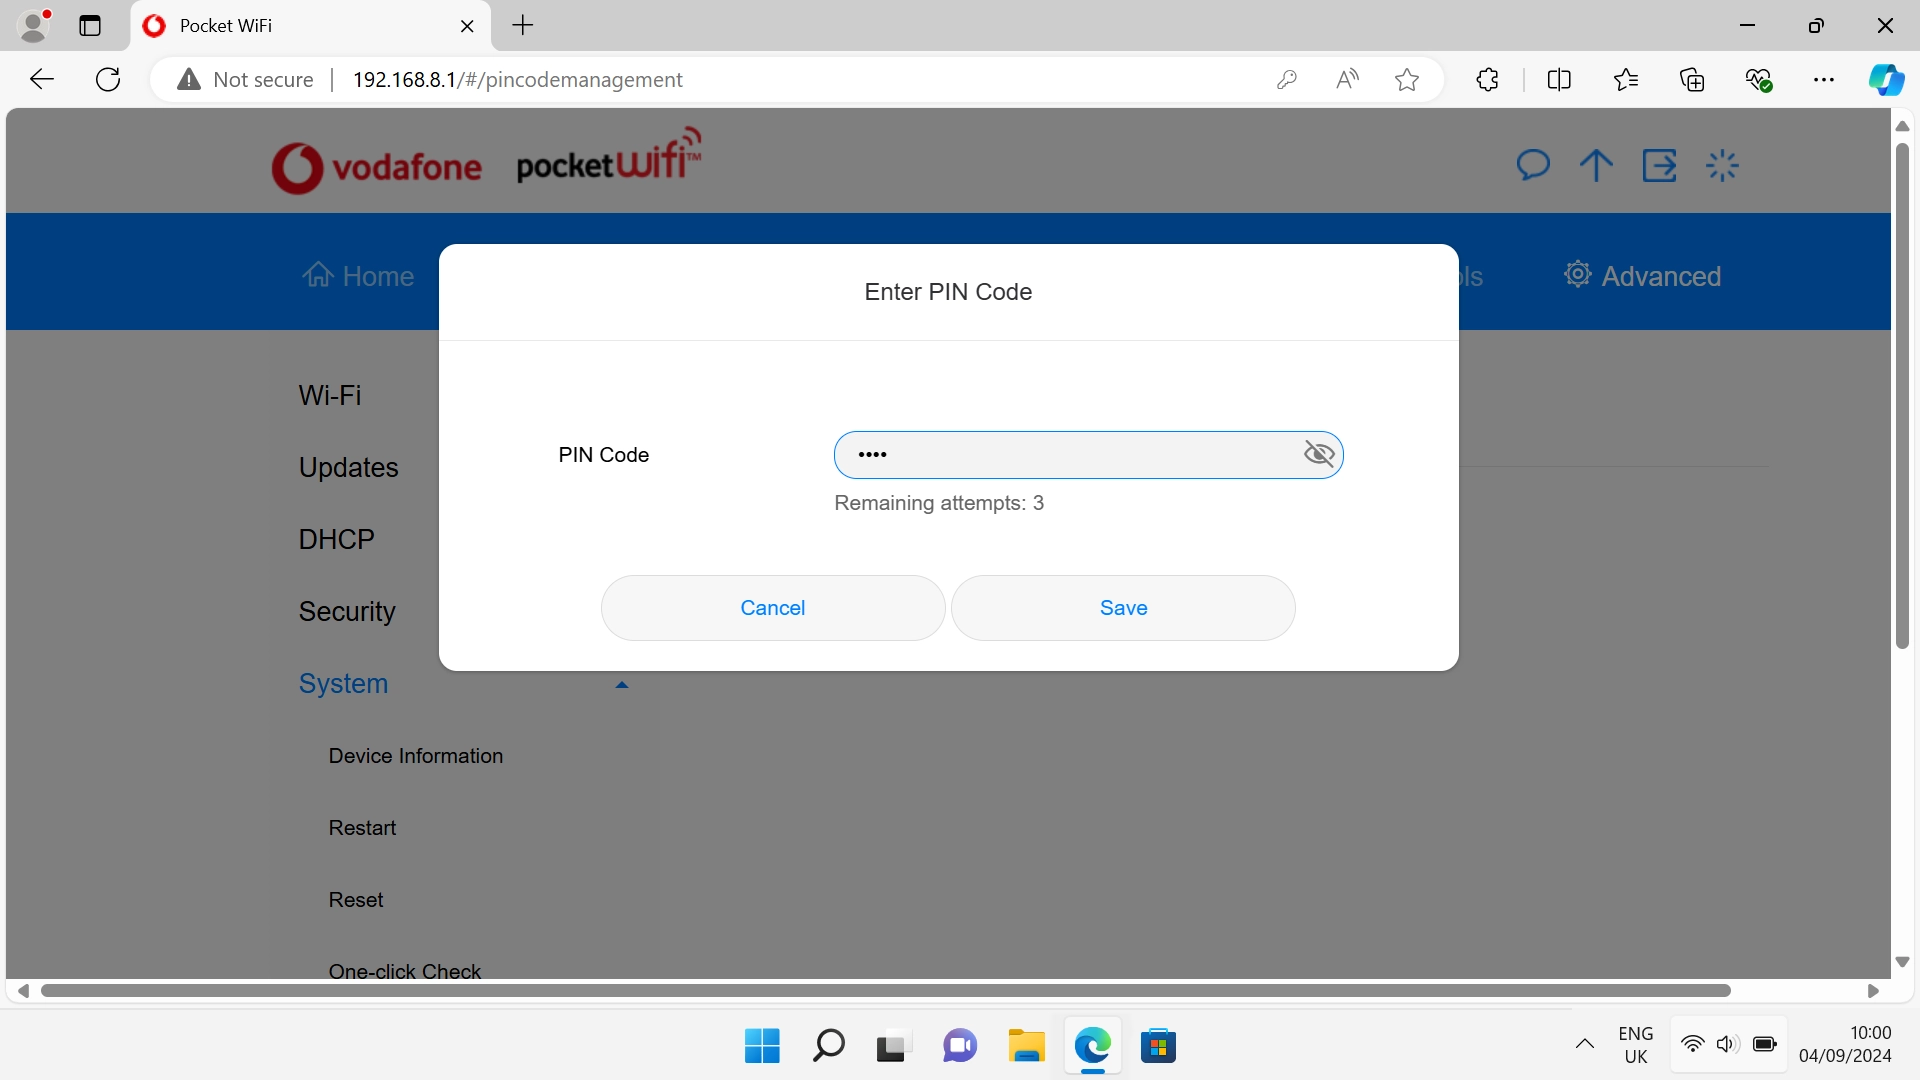1920x1080 pixels.
Task: Click inside the PIN Code input field
Action: [1060, 454]
